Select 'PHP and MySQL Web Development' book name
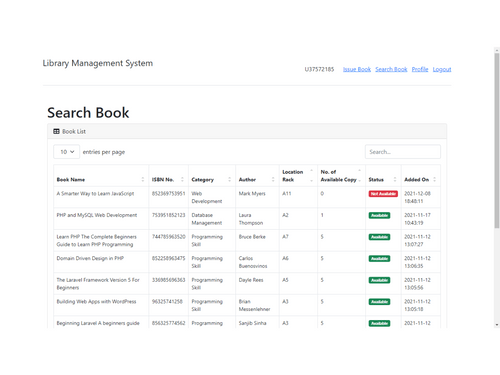 97,215
